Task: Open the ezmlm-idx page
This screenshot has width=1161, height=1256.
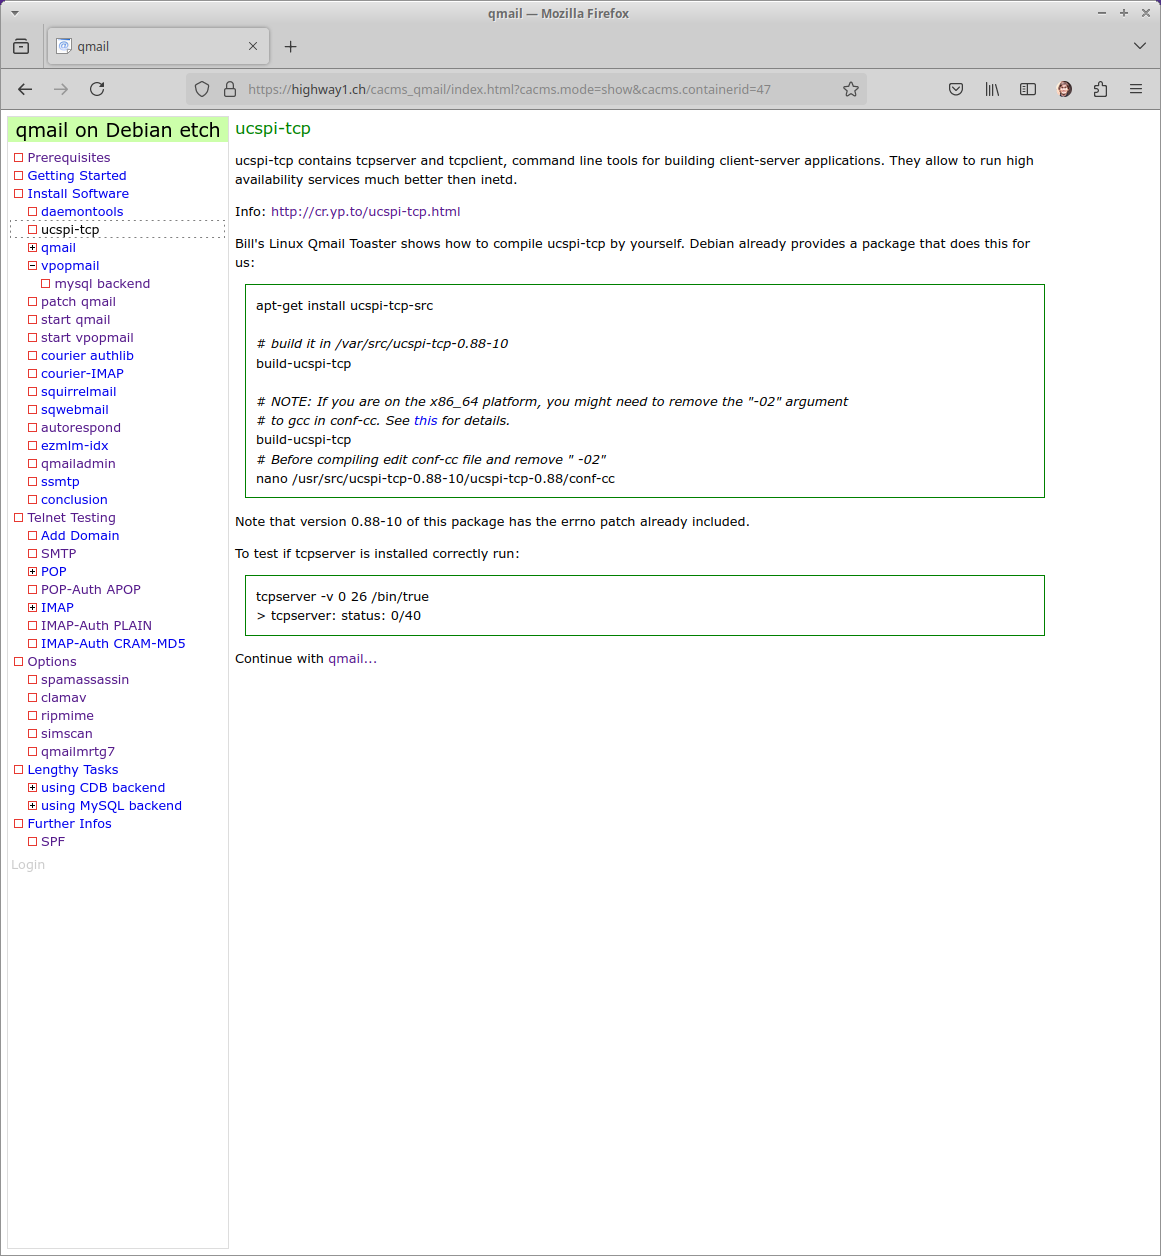Action: [75, 446]
